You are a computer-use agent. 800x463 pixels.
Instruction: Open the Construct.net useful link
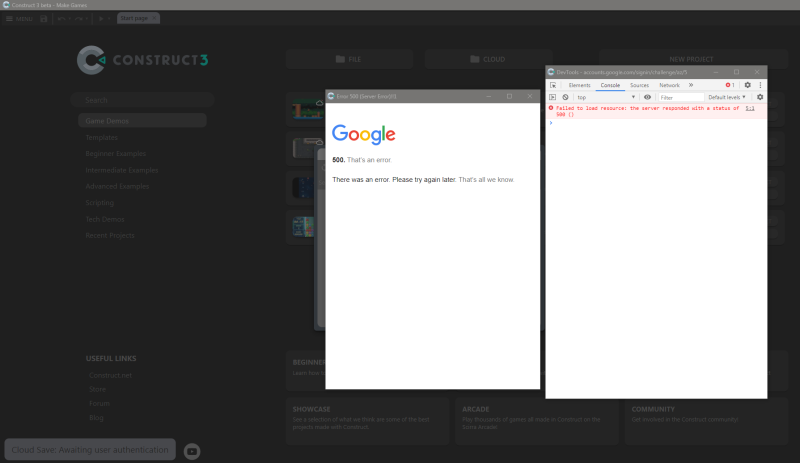110,375
